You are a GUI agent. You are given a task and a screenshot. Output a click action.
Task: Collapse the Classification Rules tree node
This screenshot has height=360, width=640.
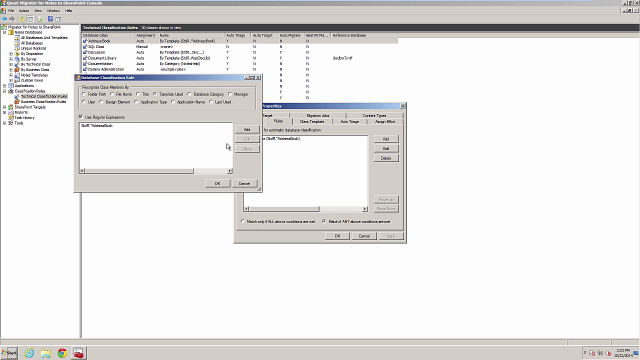tap(5, 91)
